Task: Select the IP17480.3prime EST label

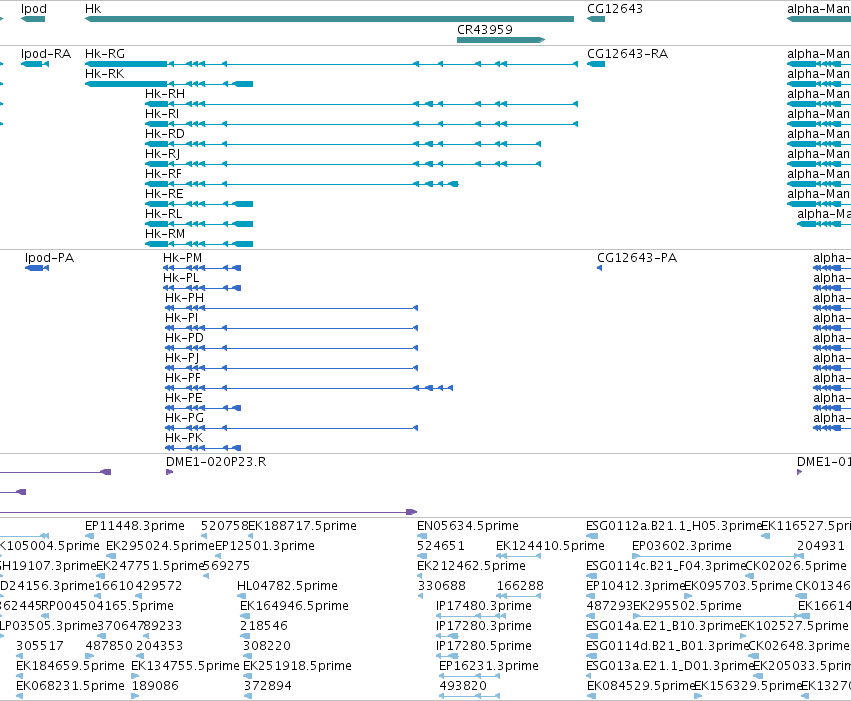Action: click(484, 606)
